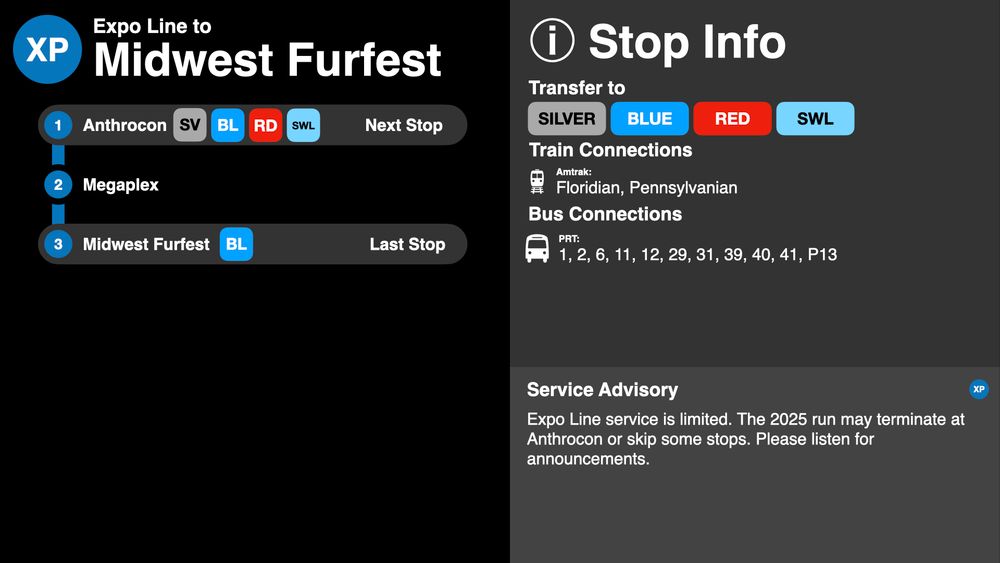Select the SV badge next to Anthrocon
The height and width of the screenshot is (563, 1000).
coord(190,125)
